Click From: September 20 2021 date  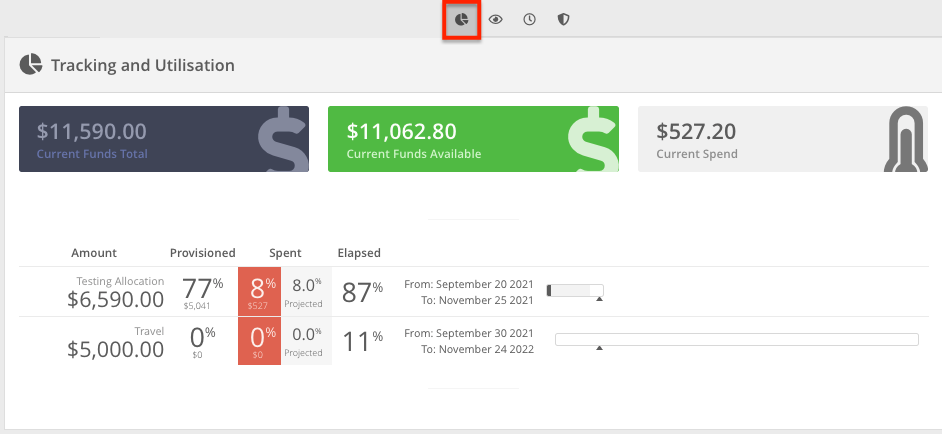coord(469,284)
